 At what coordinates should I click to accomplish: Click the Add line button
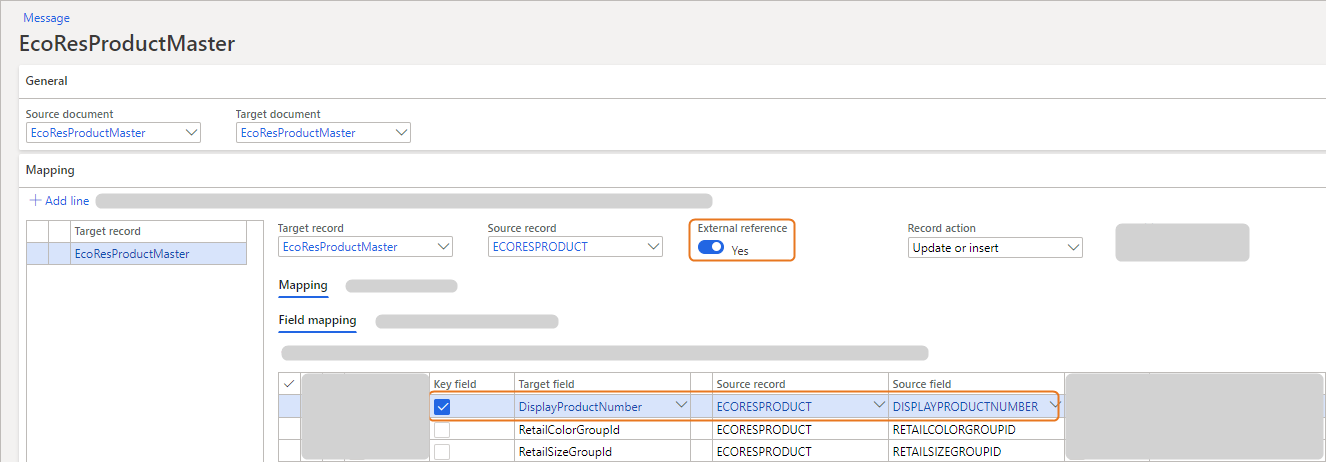(x=60, y=201)
